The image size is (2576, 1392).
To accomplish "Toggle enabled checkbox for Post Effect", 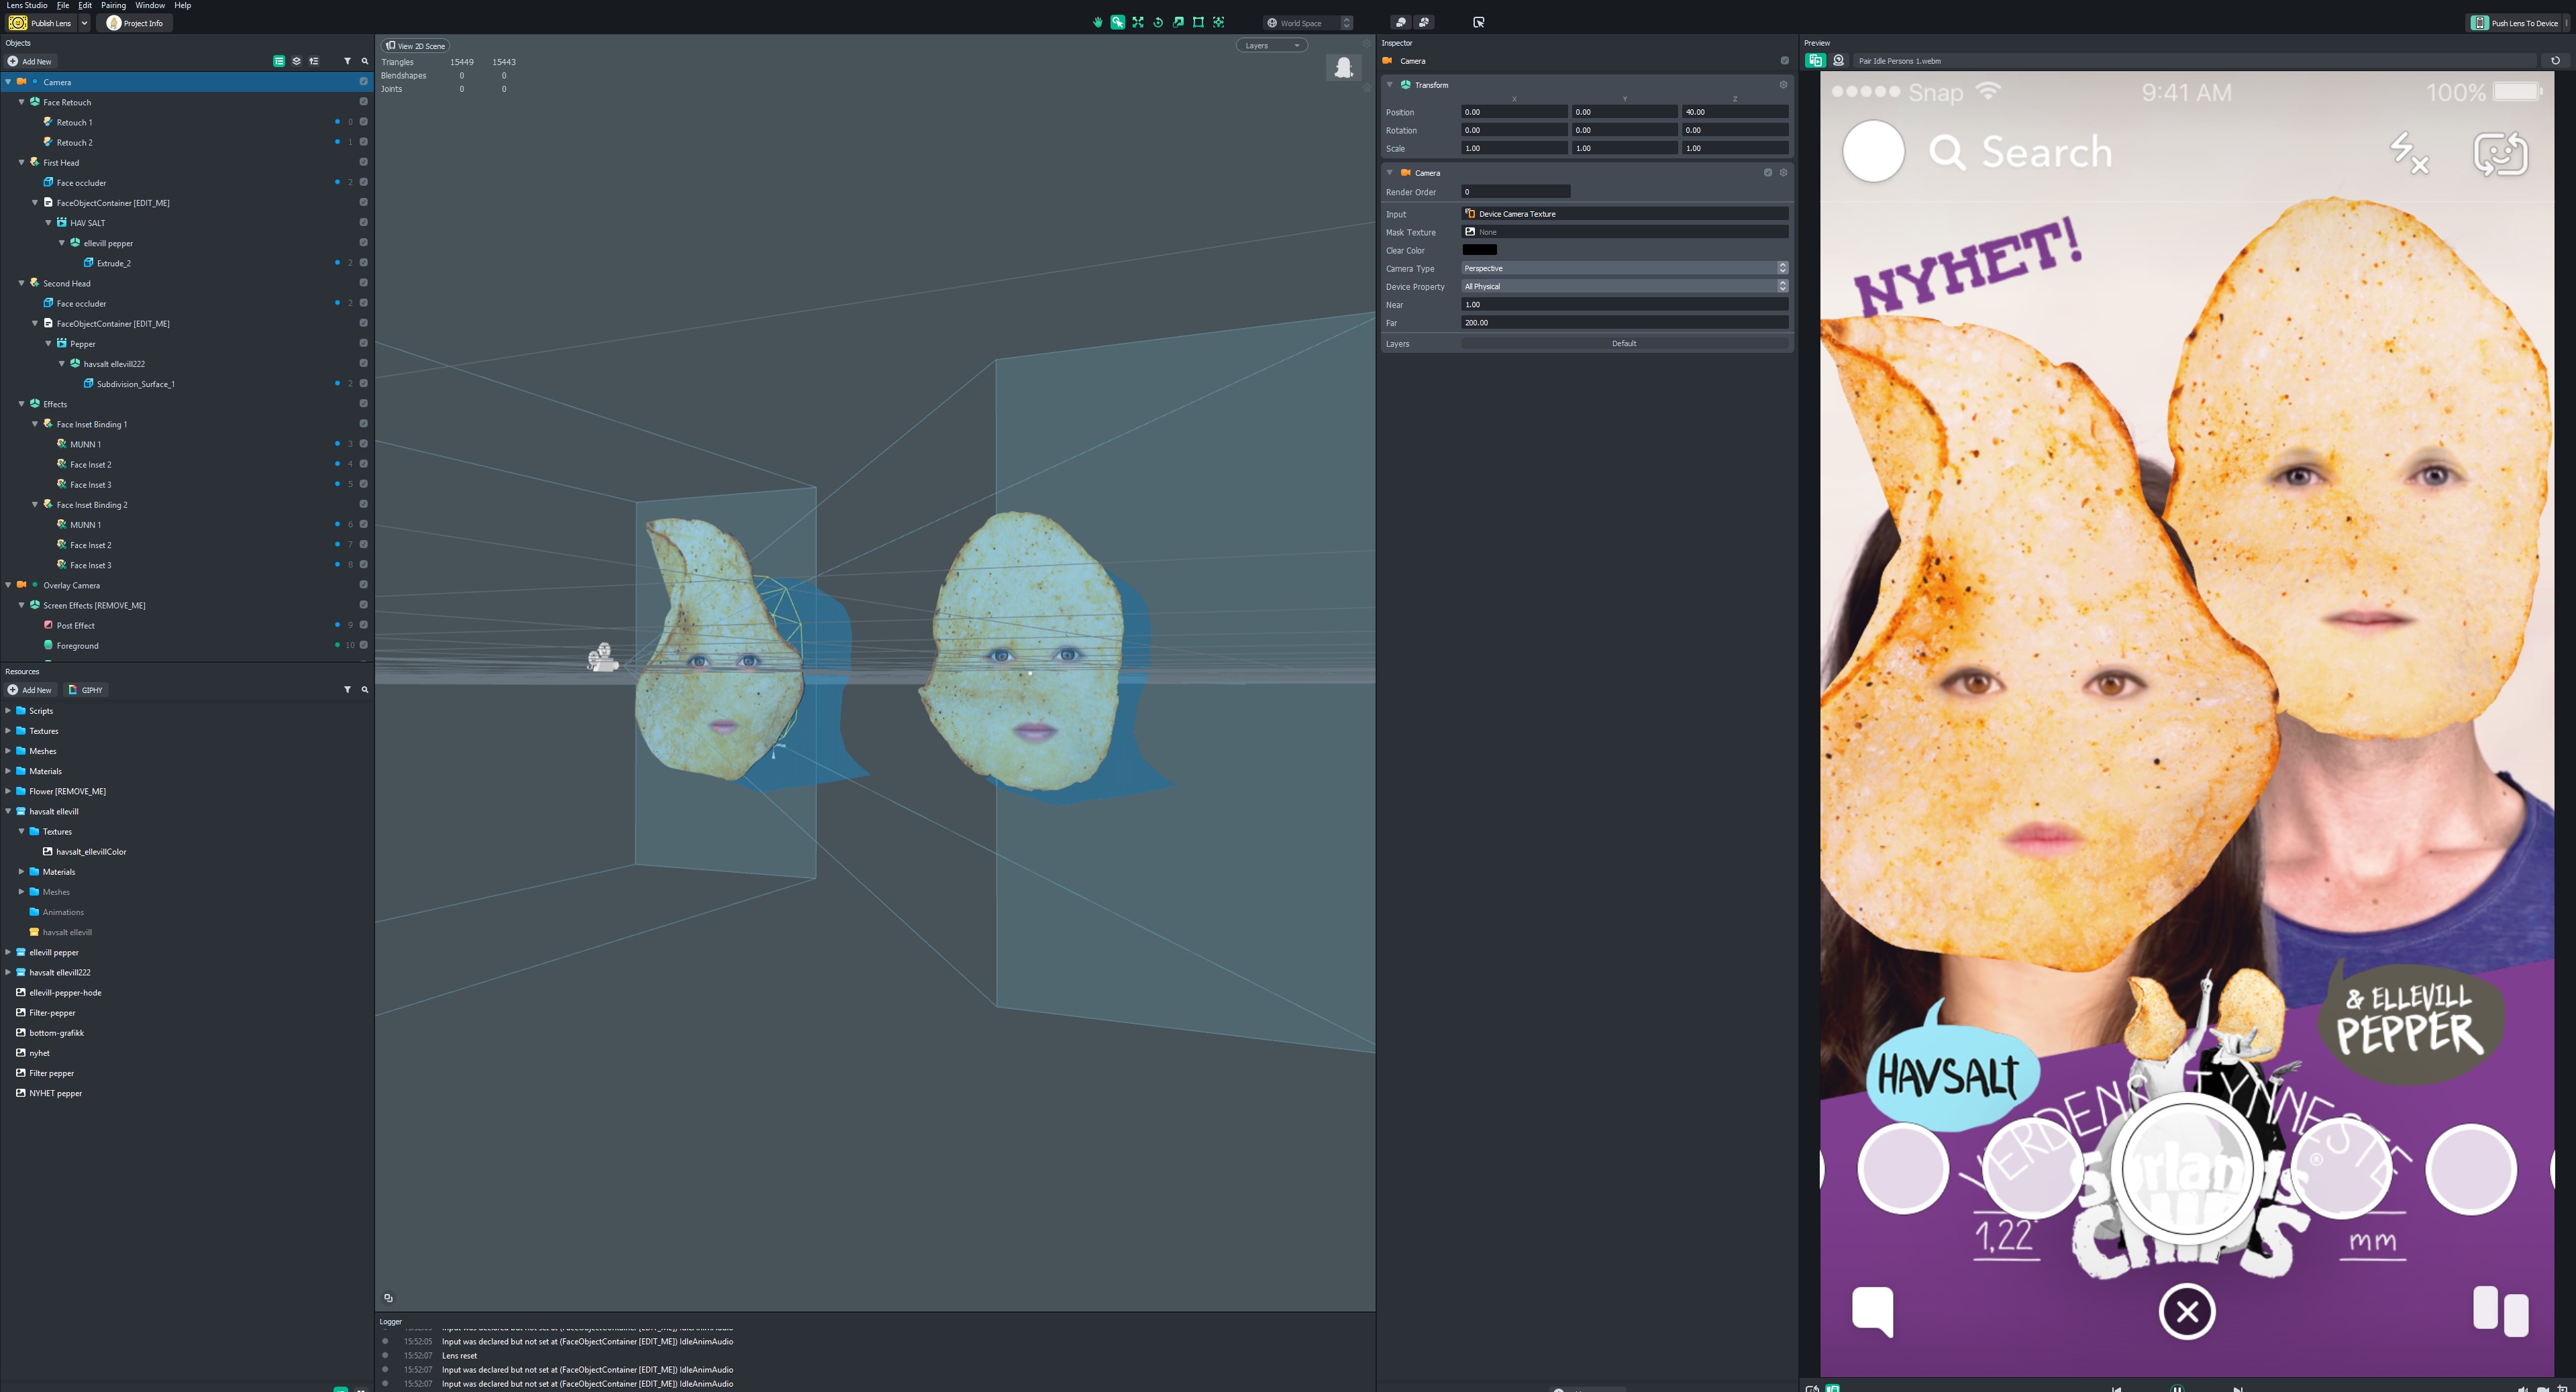I will [x=363, y=625].
